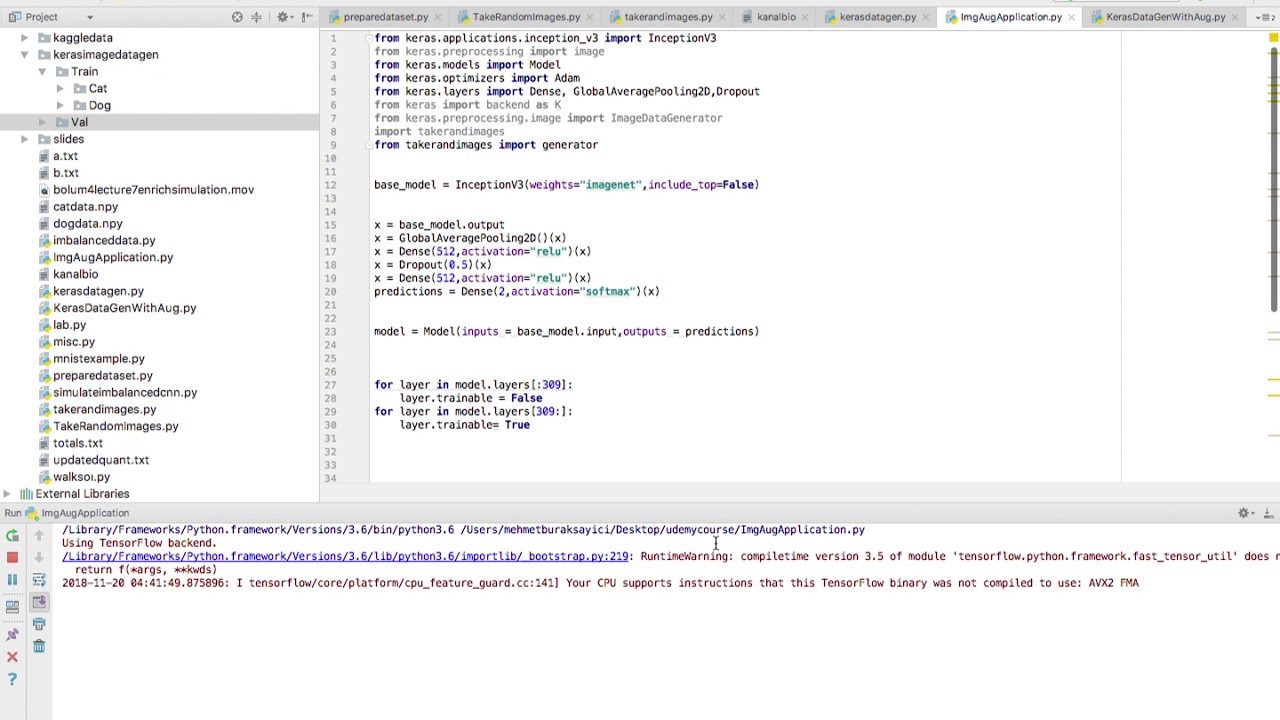Open Run panel help
This screenshot has height=720, width=1280.
click(x=12, y=680)
